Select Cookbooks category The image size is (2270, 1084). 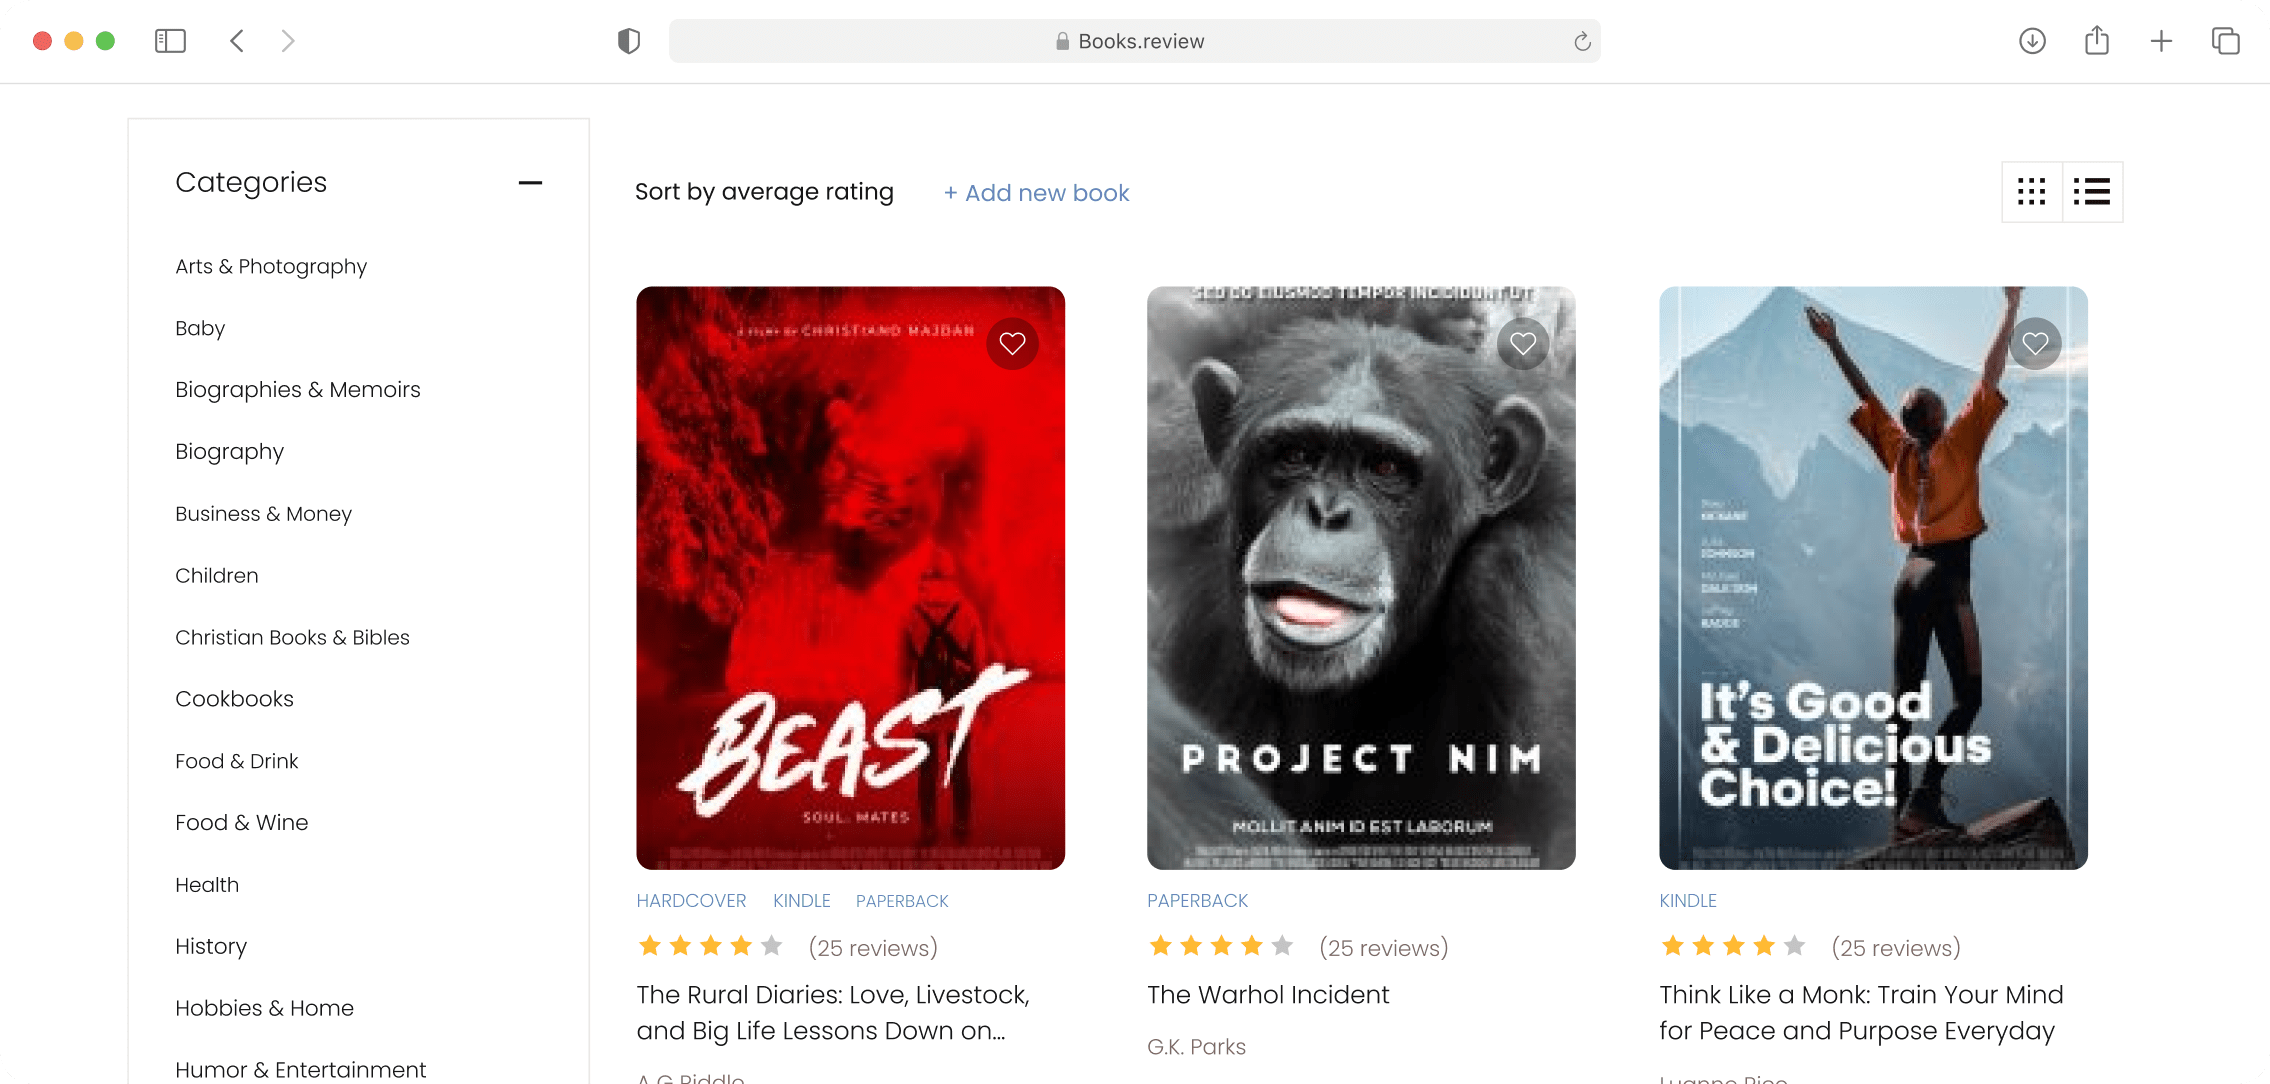pos(235,699)
